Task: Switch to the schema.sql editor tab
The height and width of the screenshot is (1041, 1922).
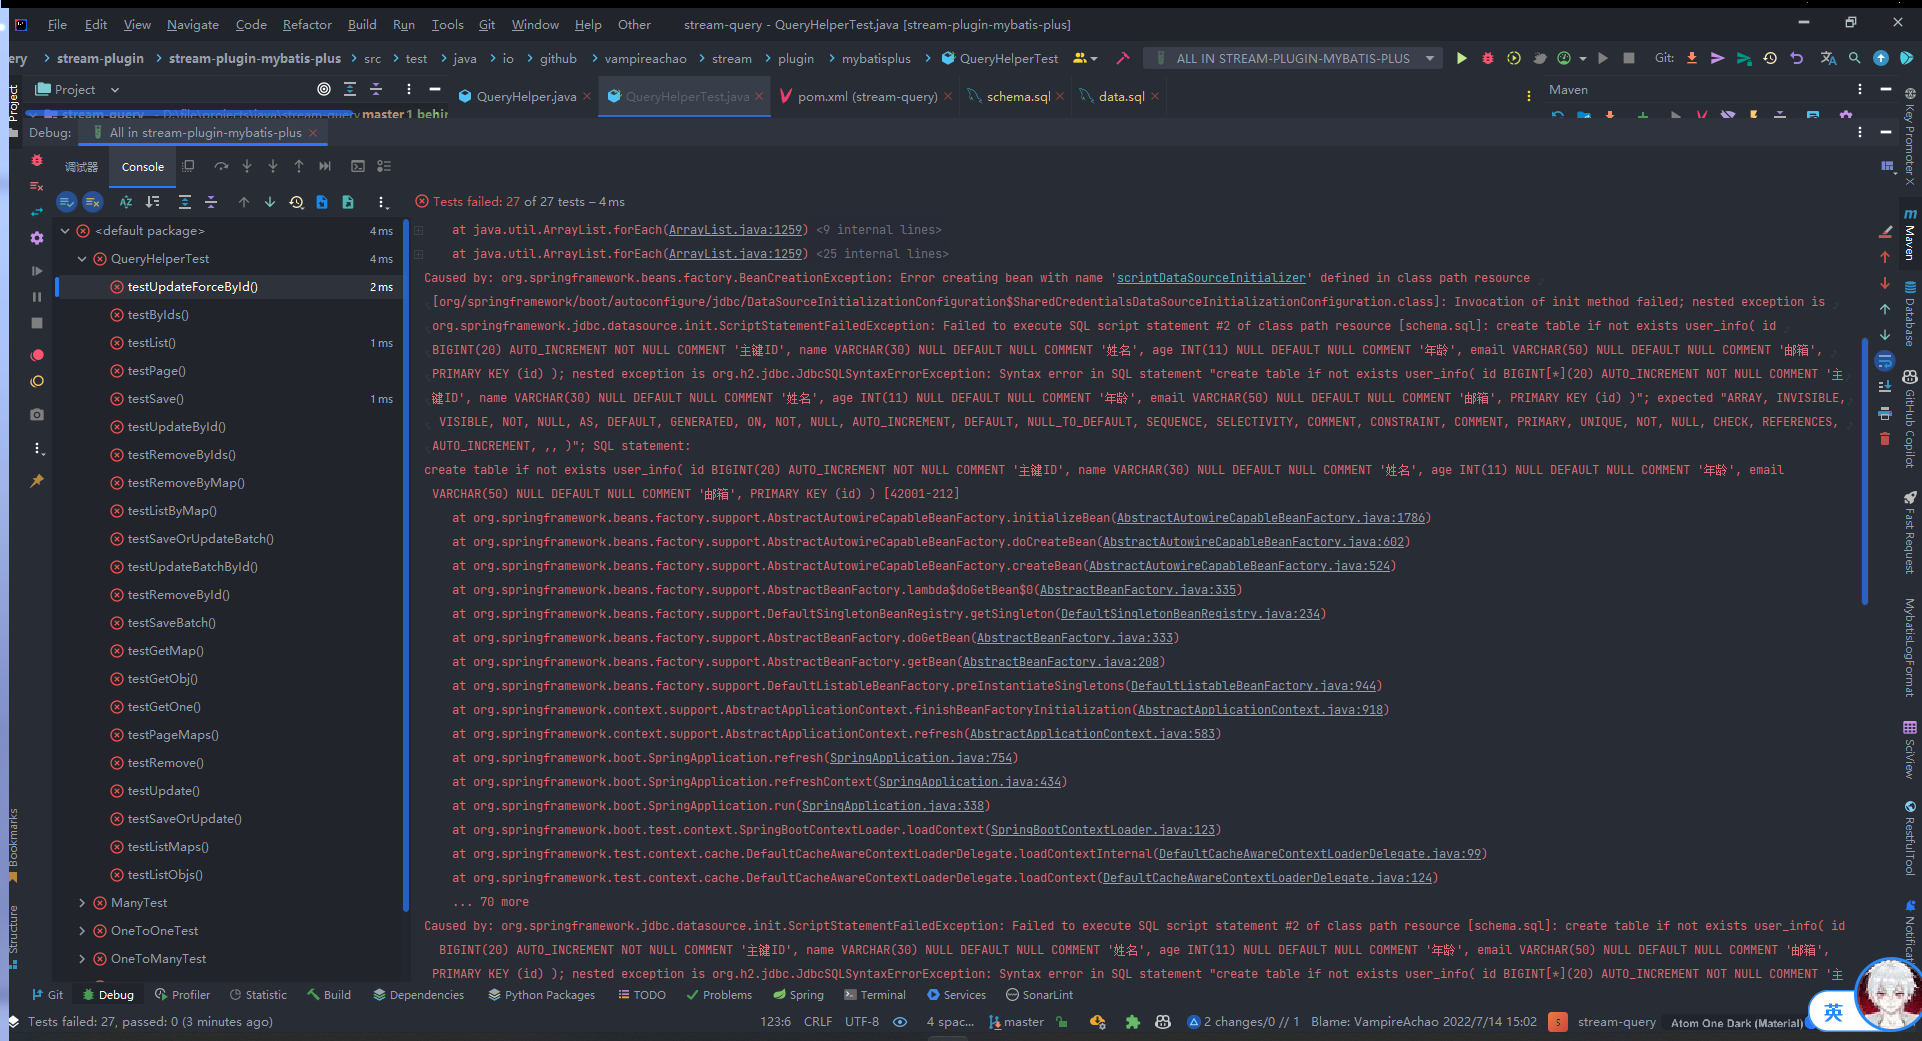Action: tap(1017, 97)
